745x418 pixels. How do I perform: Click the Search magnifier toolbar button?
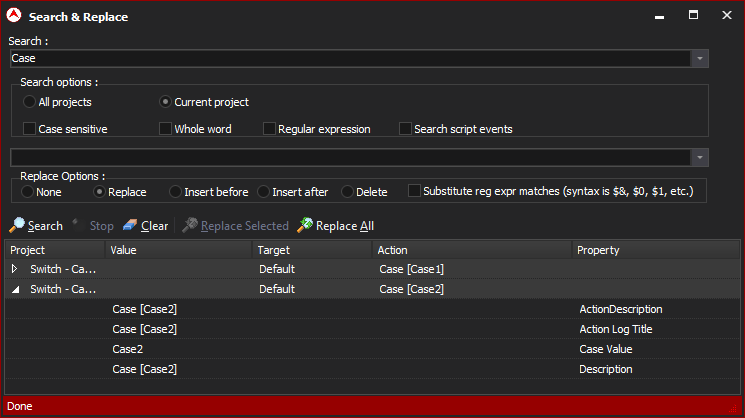point(36,226)
